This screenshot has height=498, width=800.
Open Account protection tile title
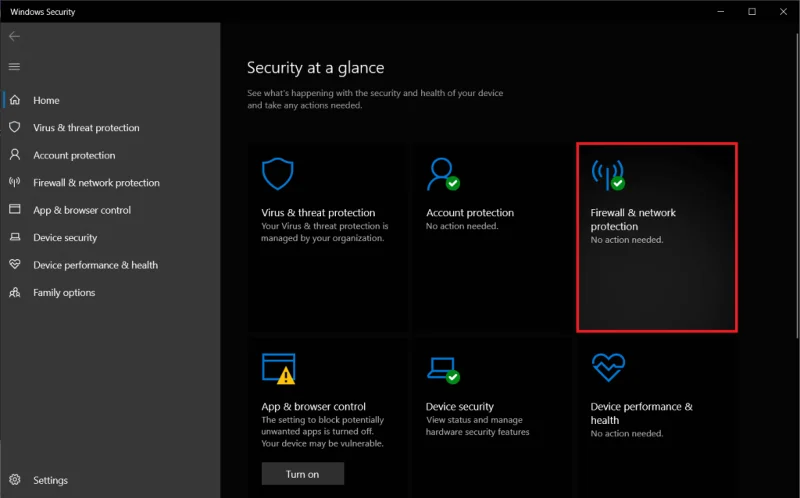point(470,213)
